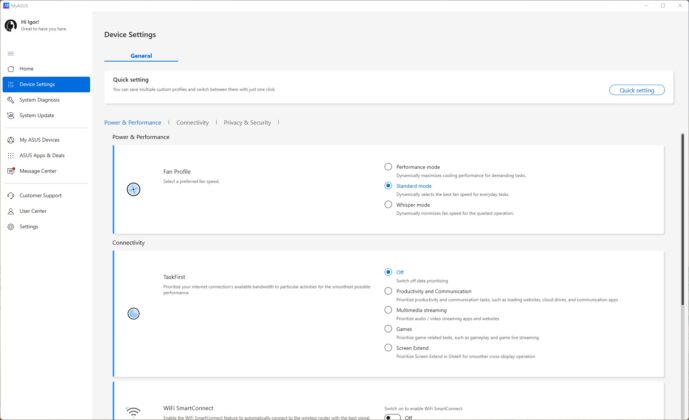Viewport: 689px width, 420px height.
Task: Click the user profile avatar
Action: (x=11, y=25)
